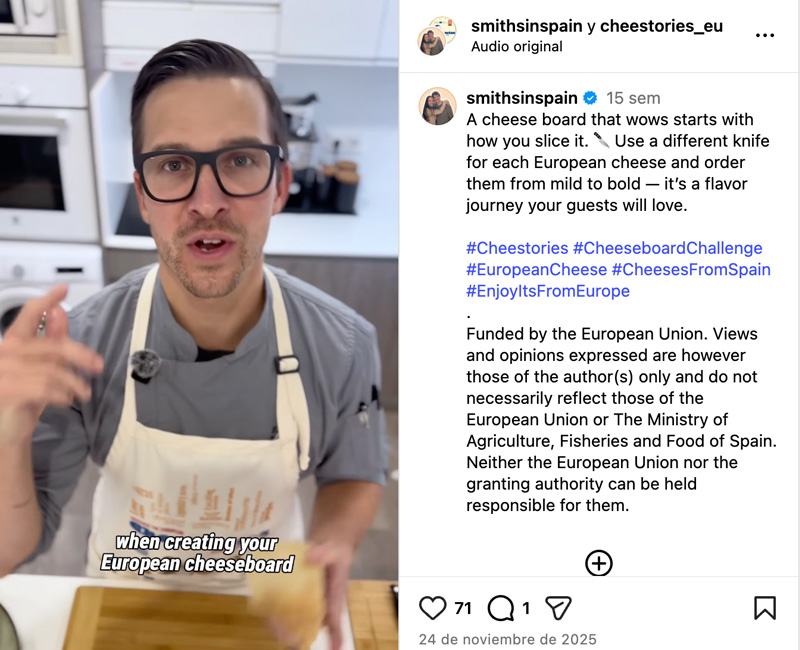This screenshot has height=650, width=800.
Task: Follow the #EuropeanCheese hashtag link
Action: 536,269
